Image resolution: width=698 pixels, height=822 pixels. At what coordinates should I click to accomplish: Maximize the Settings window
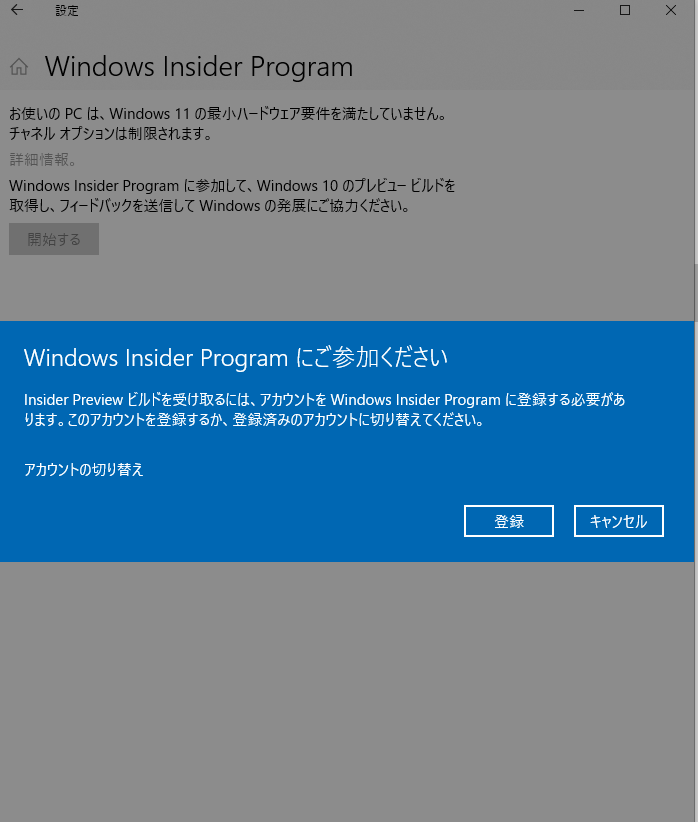(x=625, y=10)
